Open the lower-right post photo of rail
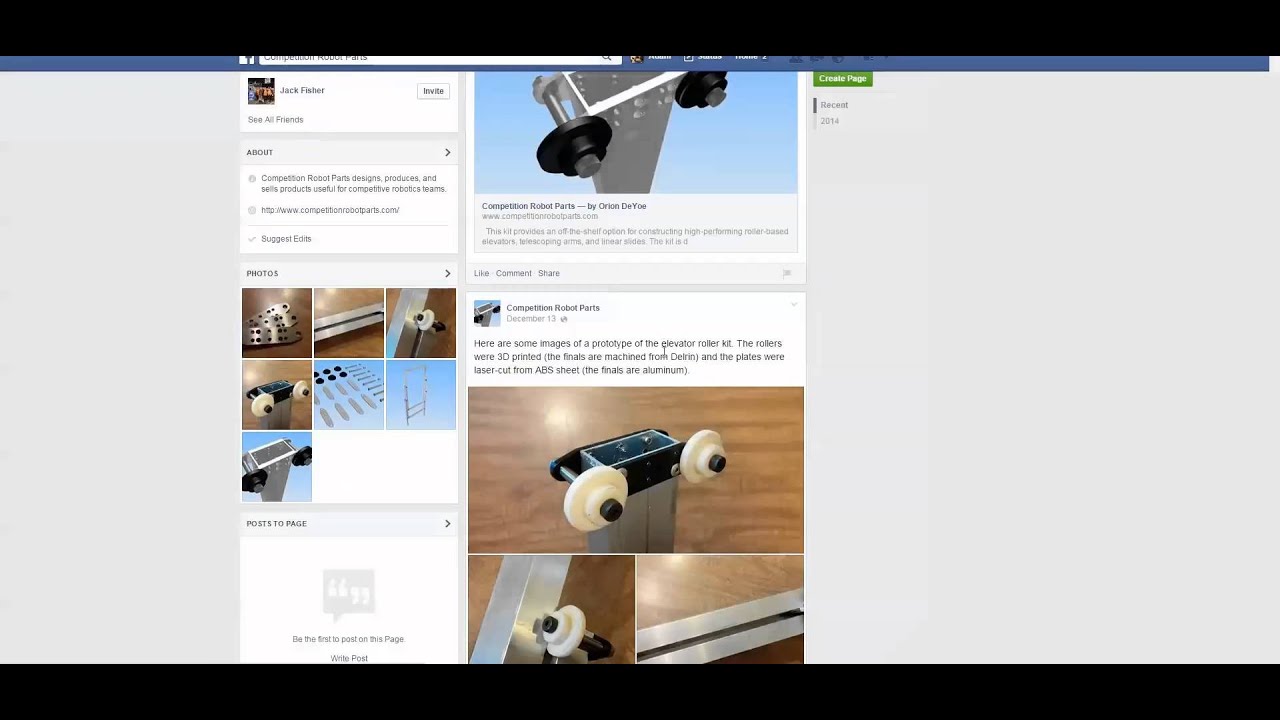Viewport: 1280px width, 720px height. coord(720,609)
